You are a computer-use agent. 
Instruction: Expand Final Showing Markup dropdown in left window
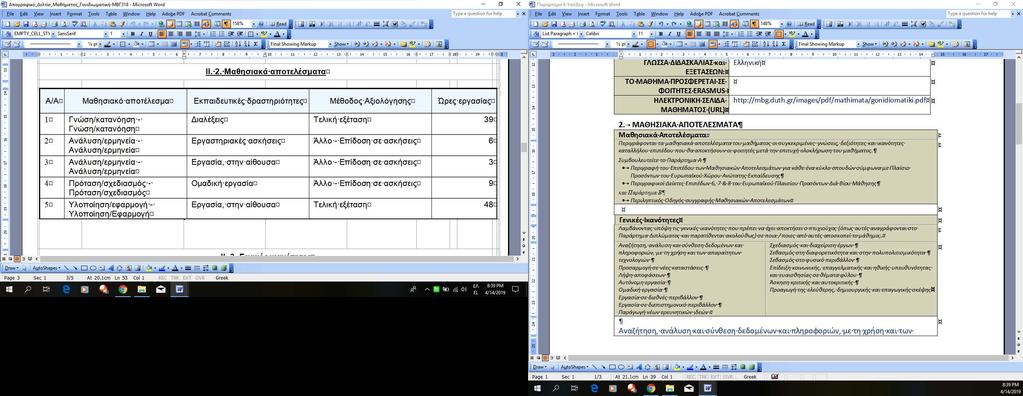(x=330, y=44)
